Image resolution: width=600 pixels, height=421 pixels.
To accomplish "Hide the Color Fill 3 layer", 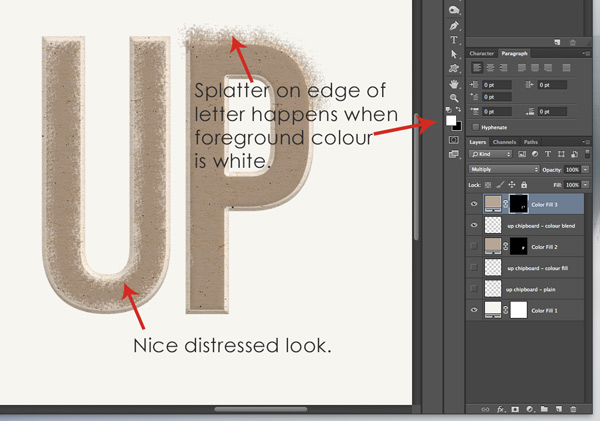I will (474, 203).
